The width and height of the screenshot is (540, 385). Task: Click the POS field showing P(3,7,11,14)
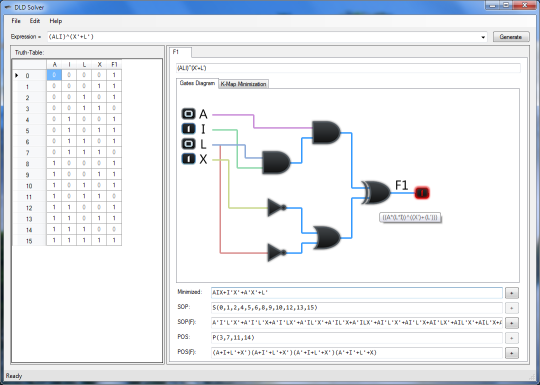(x=356, y=337)
